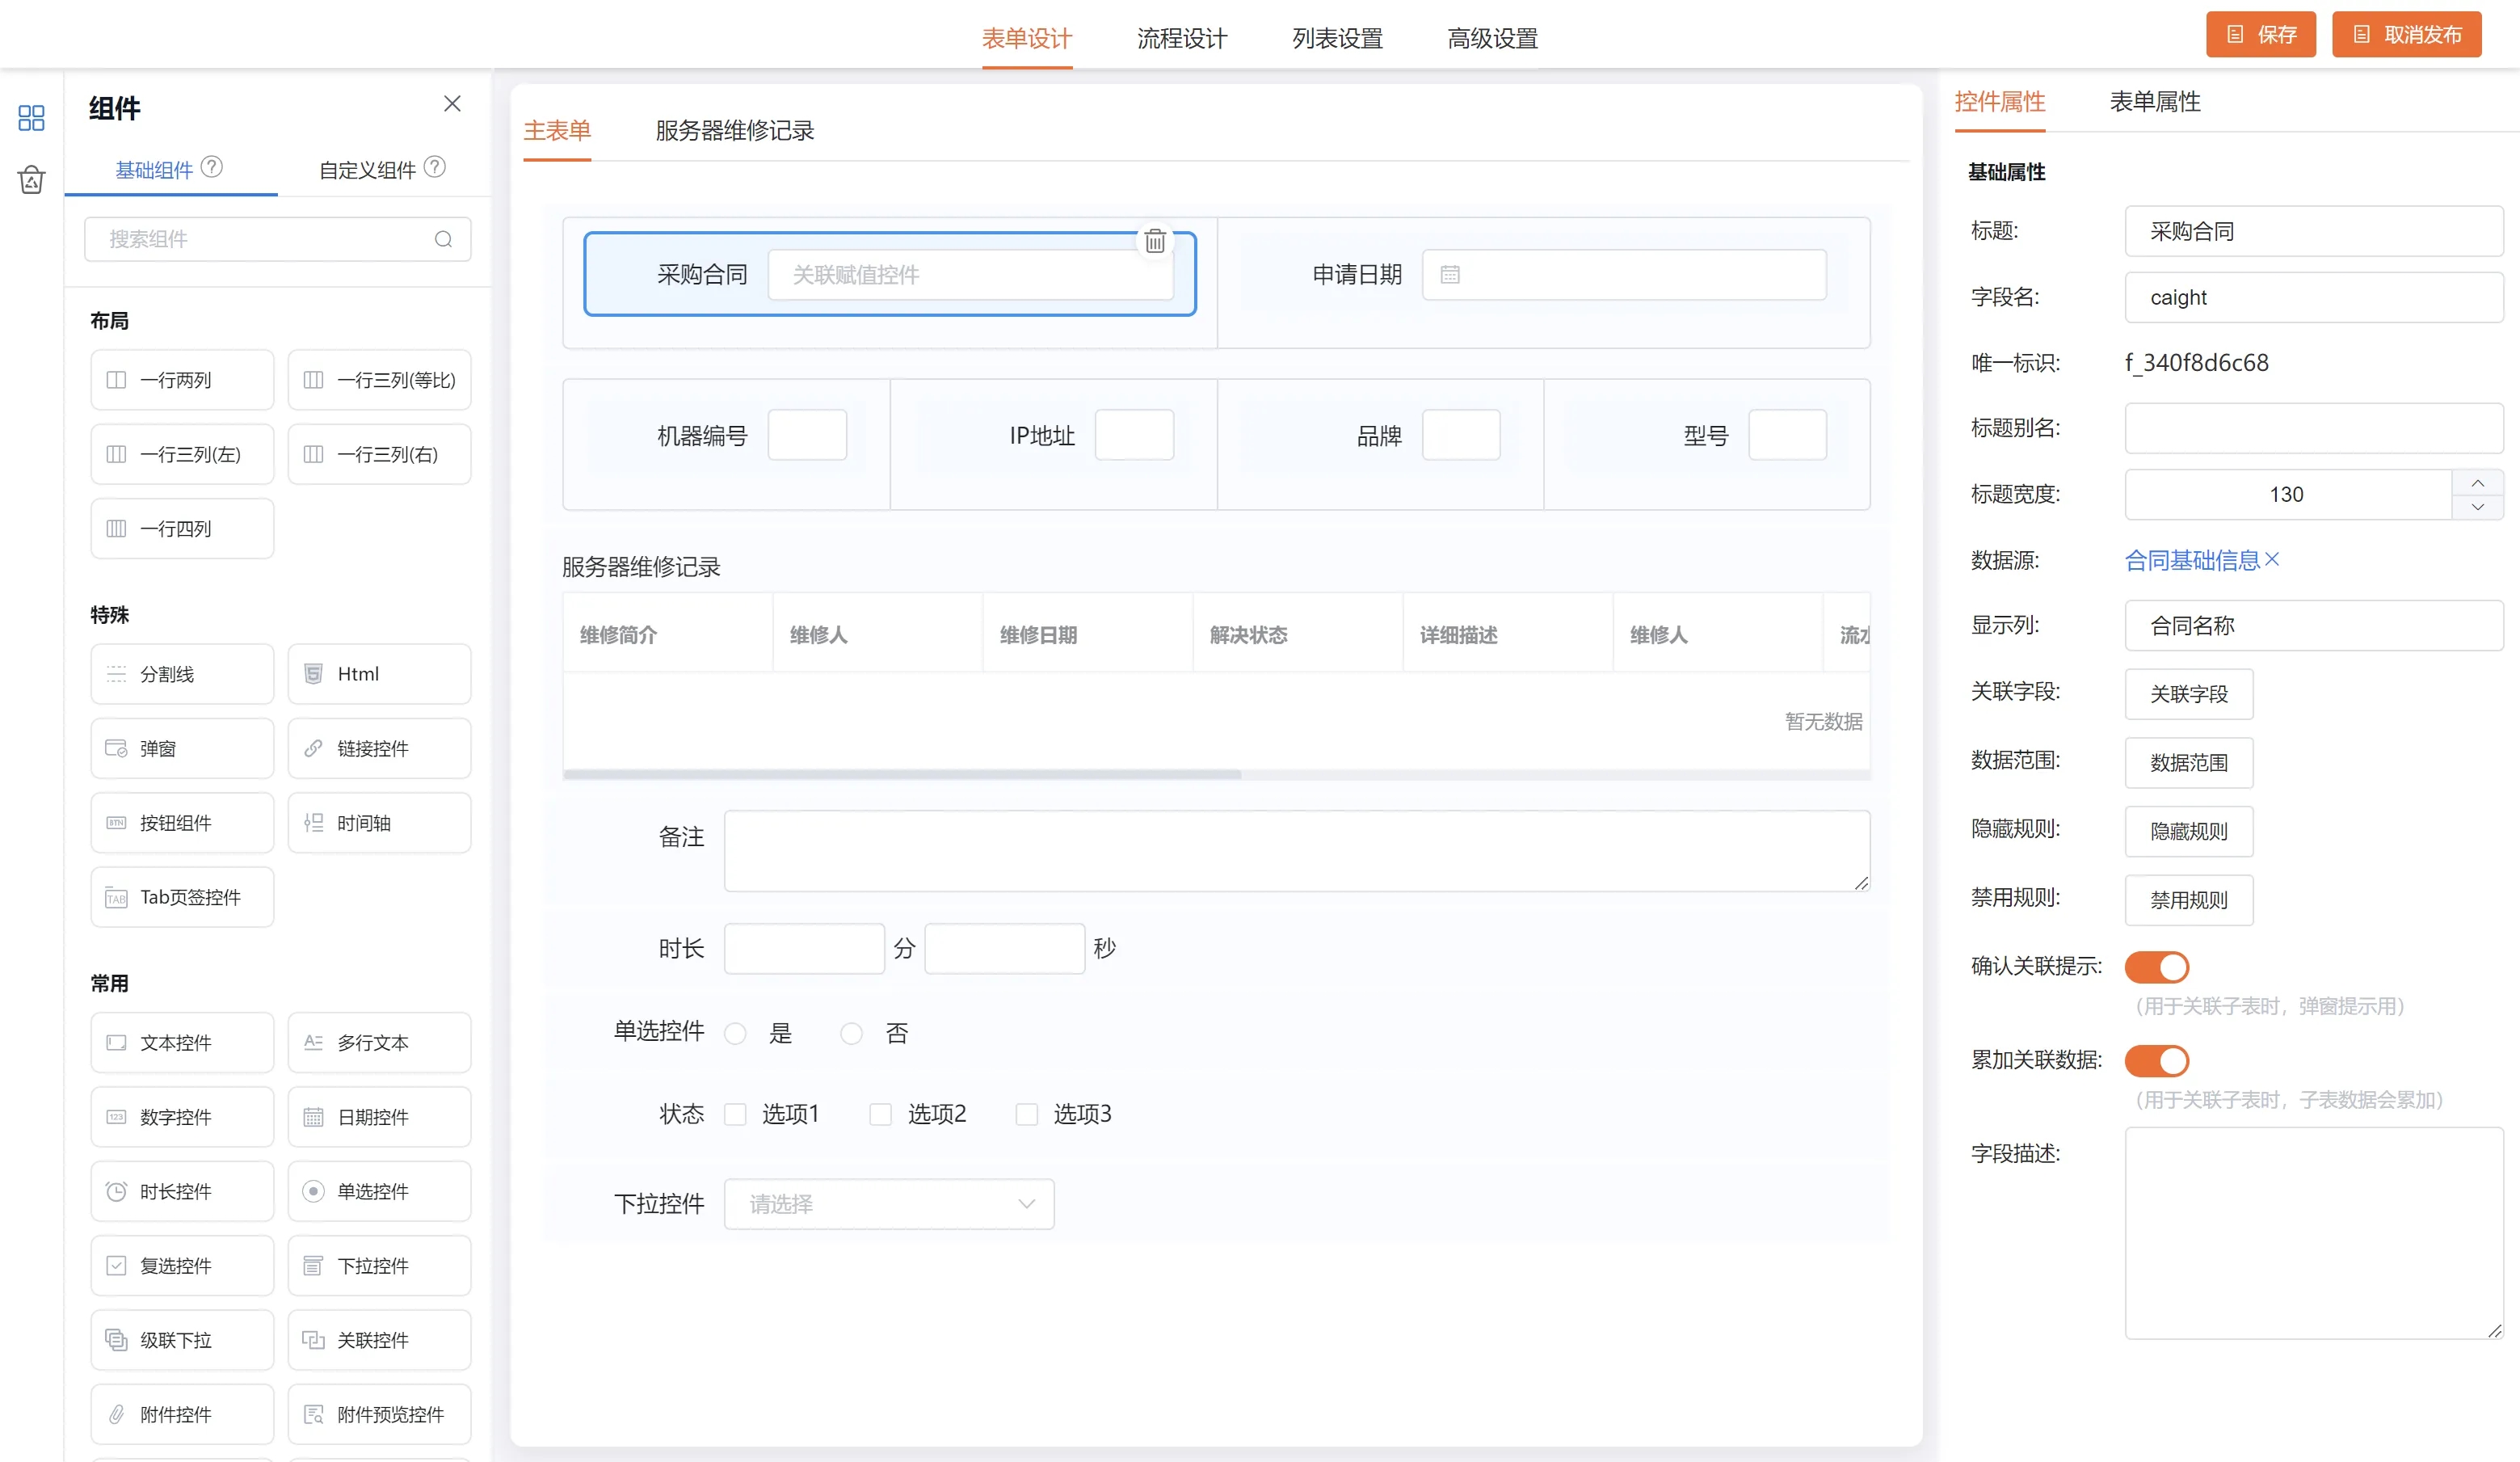Click the component grid sidebar icon
The image size is (2520, 1462).
pyautogui.click(x=31, y=118)
